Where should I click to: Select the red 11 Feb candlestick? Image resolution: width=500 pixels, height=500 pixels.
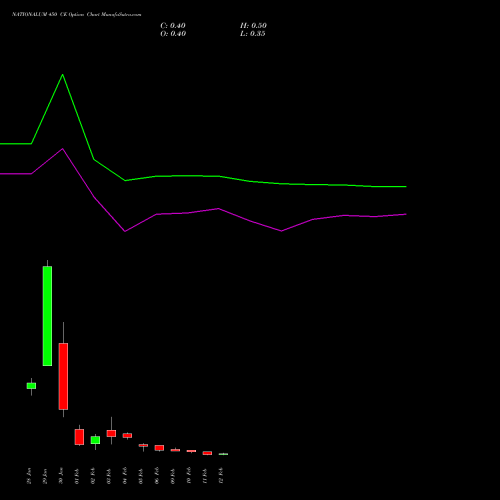(x=207, y=453)
